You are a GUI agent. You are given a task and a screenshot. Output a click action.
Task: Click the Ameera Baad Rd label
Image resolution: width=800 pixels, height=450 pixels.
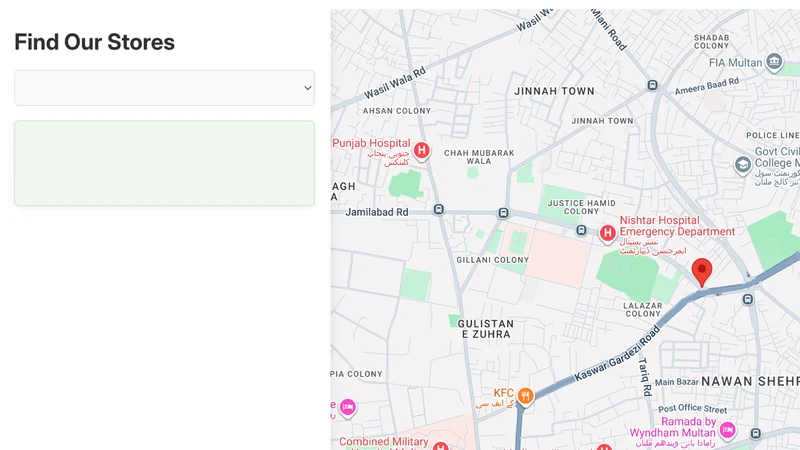coord(707,86)
